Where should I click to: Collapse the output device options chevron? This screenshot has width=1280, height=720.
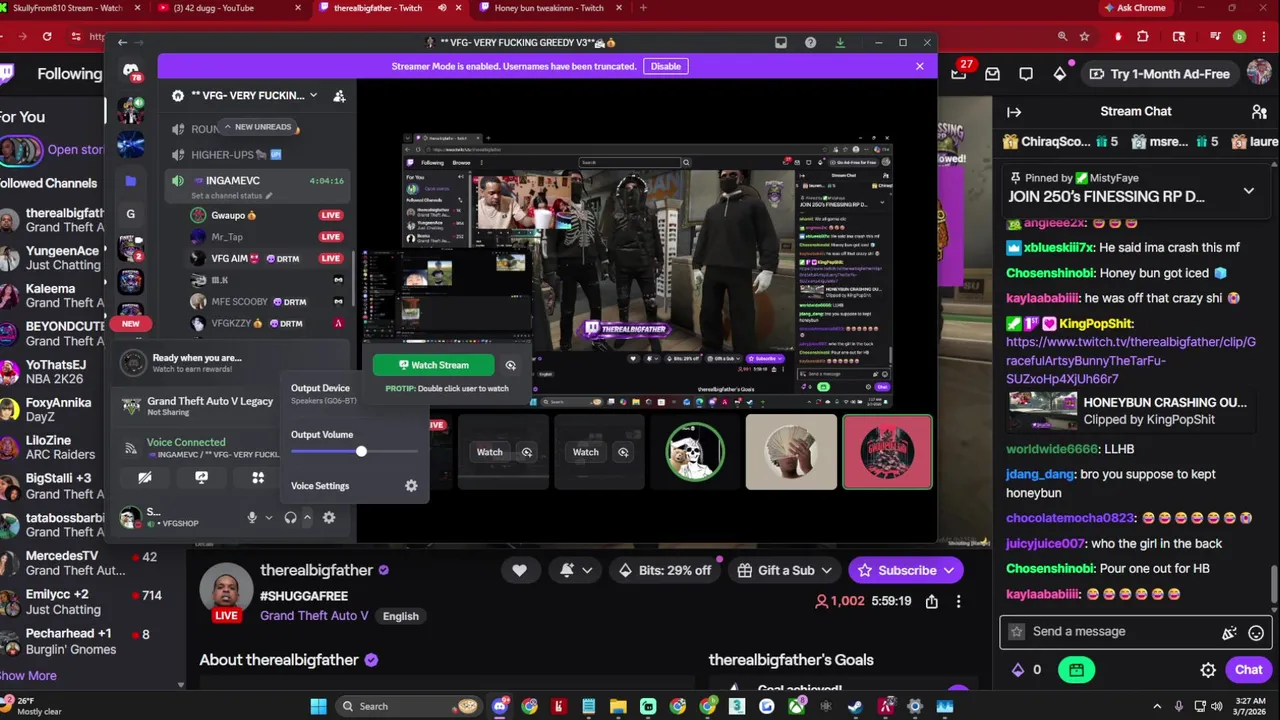307,517
